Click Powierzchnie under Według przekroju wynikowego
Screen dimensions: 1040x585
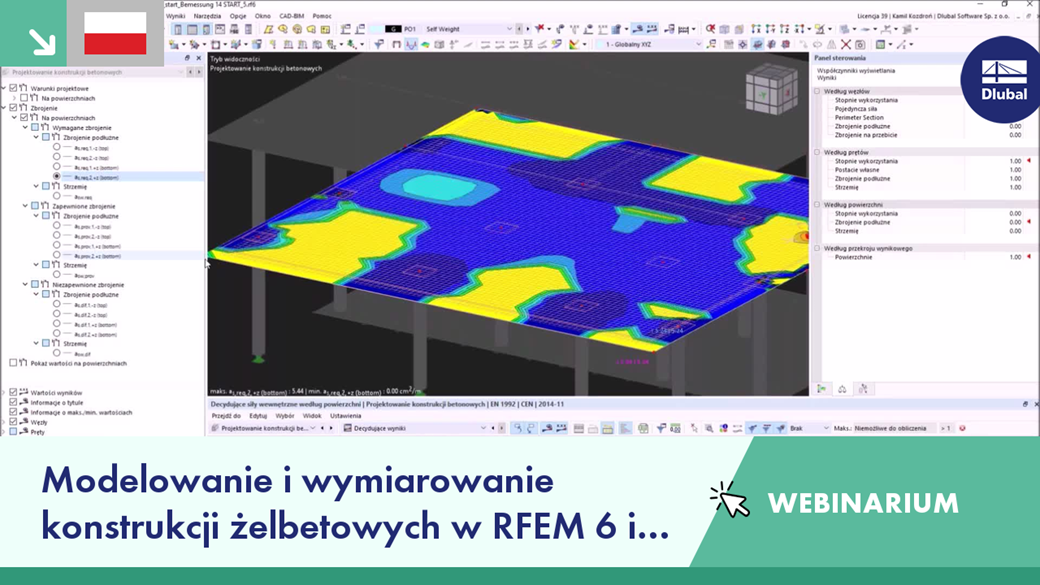coord(853,257)
